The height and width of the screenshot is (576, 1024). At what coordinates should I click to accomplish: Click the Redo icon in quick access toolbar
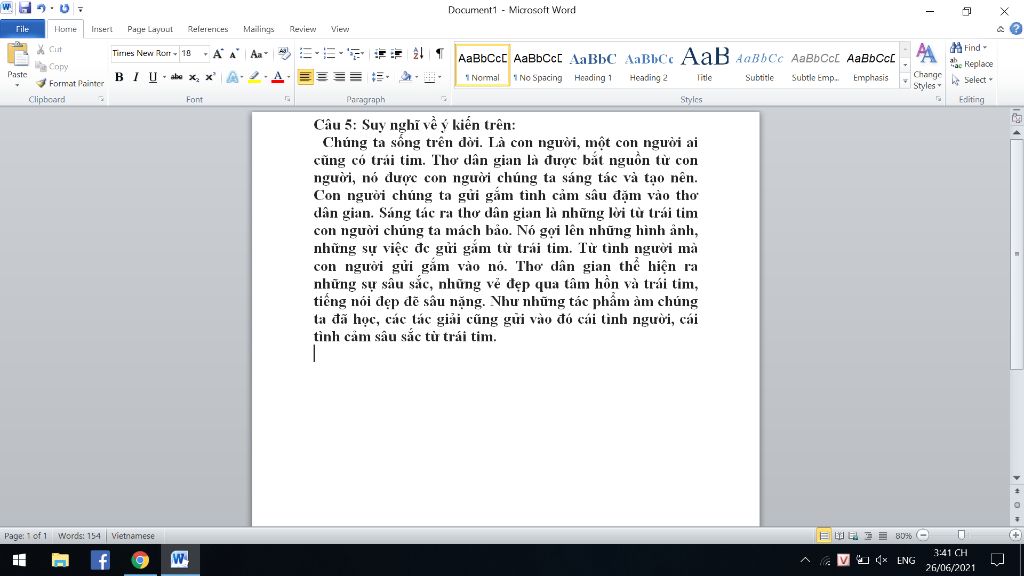[x=64, y=8]
